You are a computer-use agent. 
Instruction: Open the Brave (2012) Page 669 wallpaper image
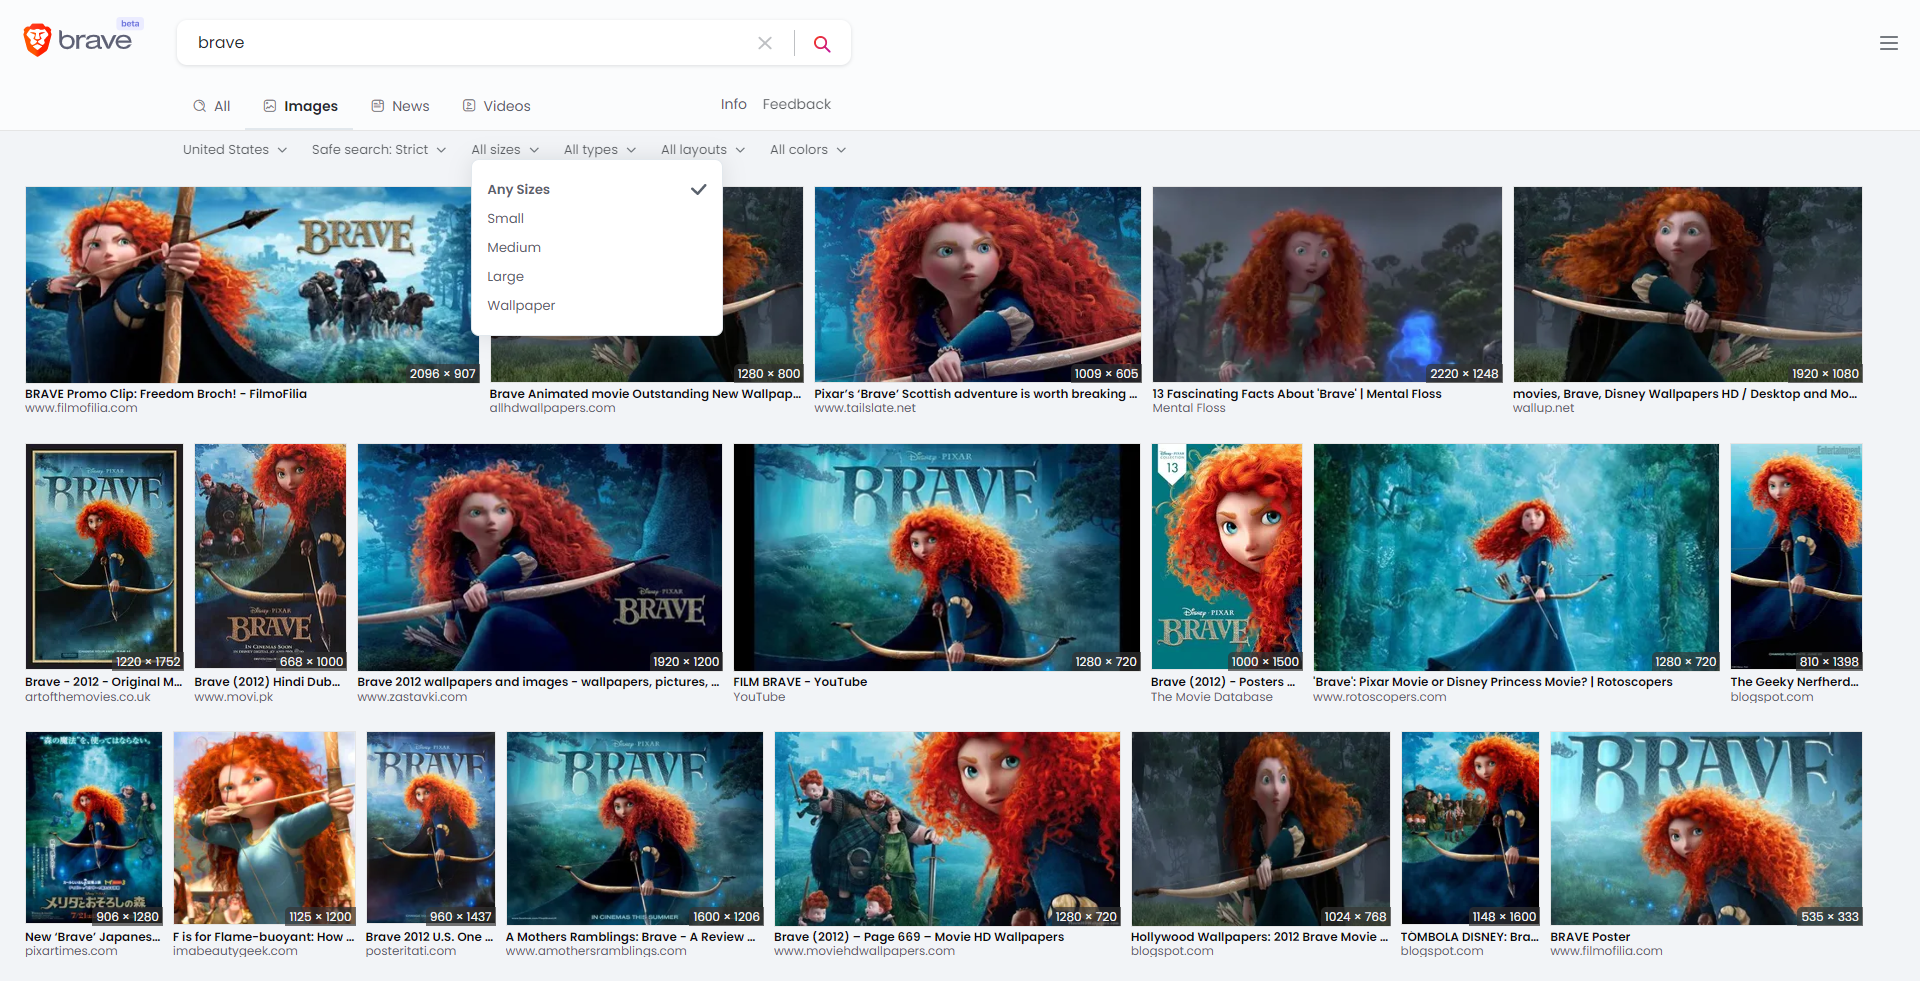947,828
